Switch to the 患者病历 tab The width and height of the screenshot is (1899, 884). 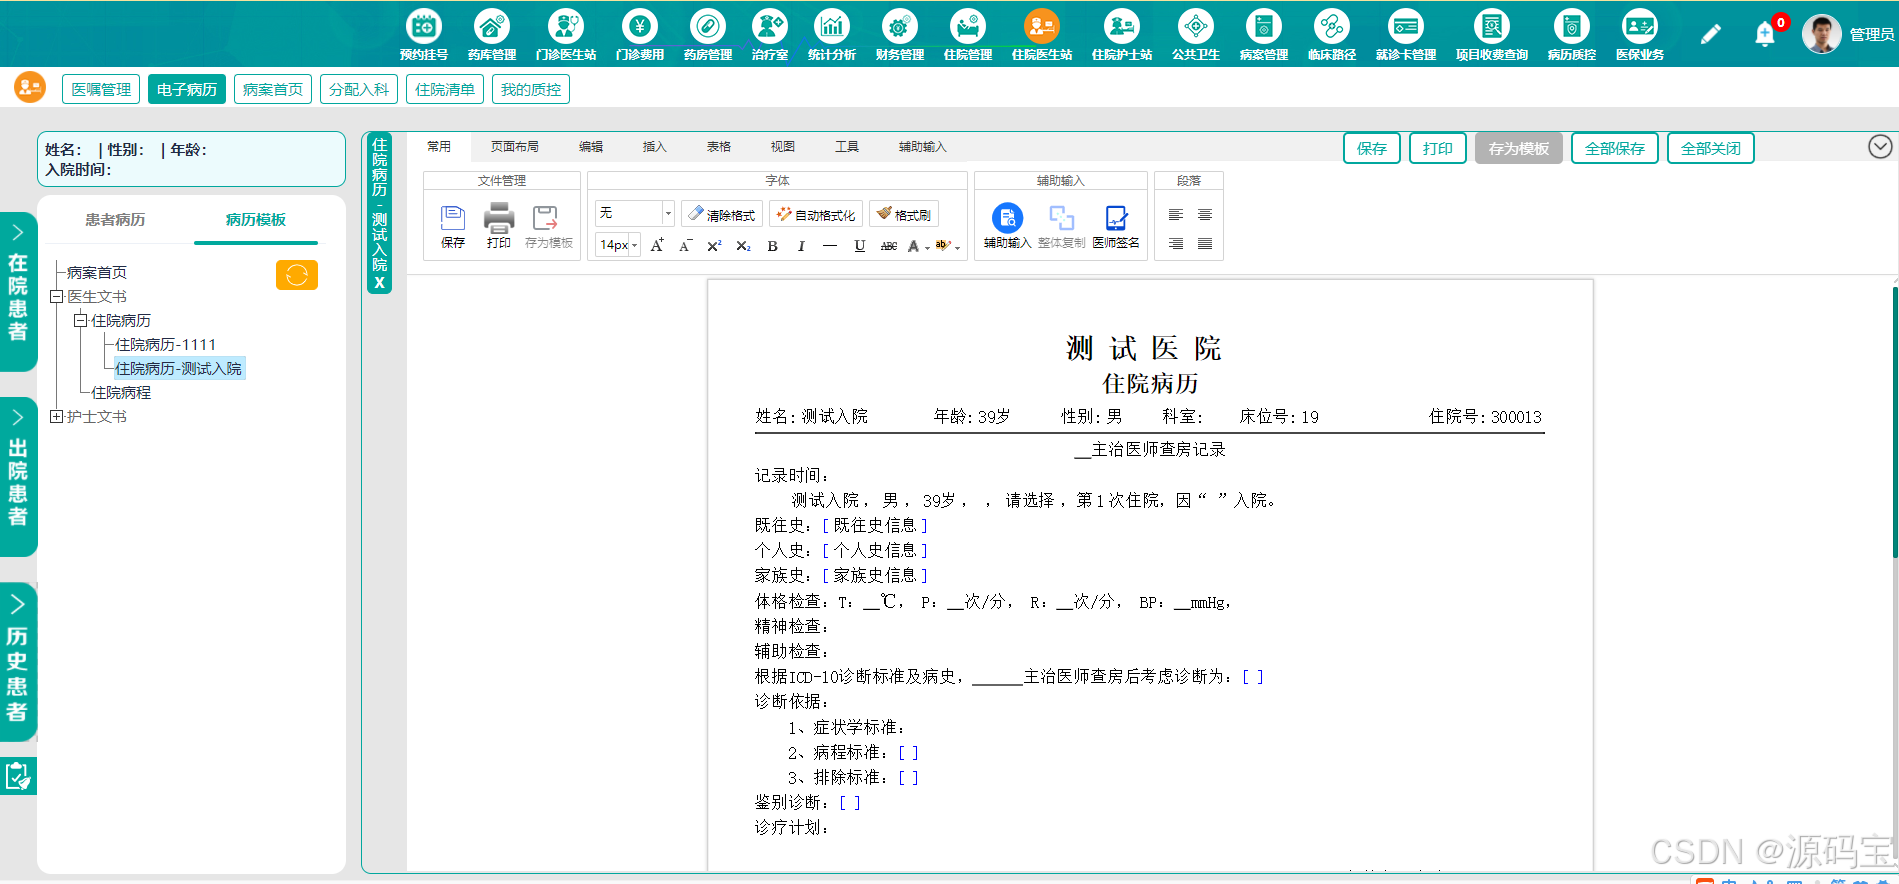(x=115, y=220)
